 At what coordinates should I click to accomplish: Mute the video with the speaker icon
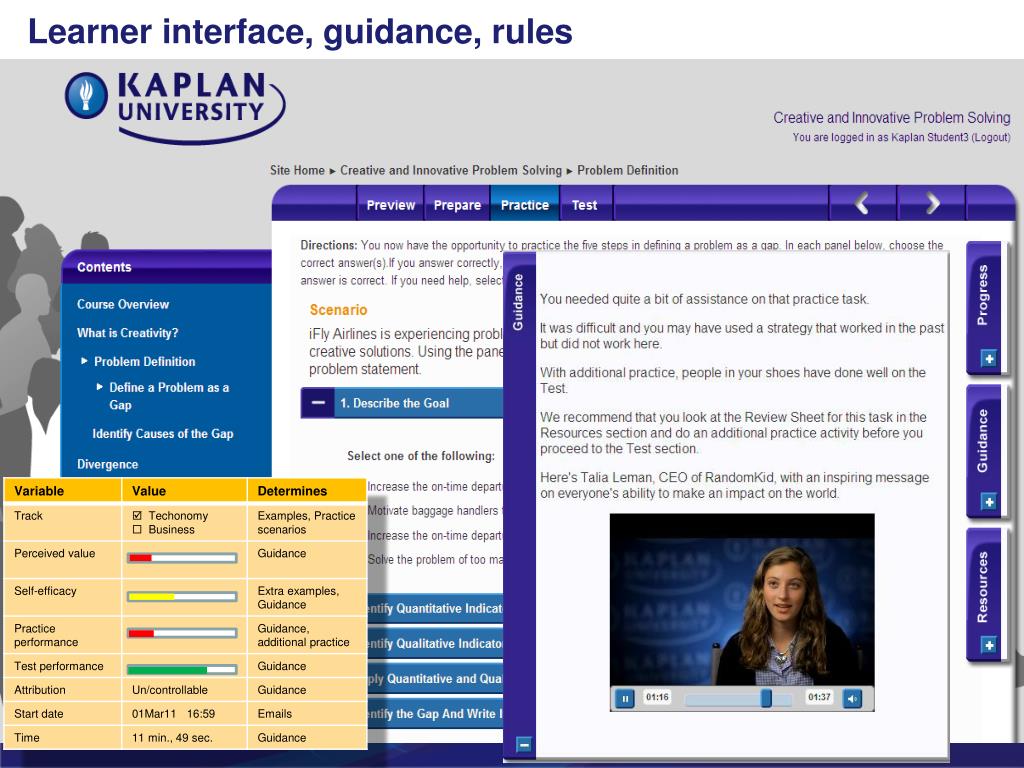[852, 698]
